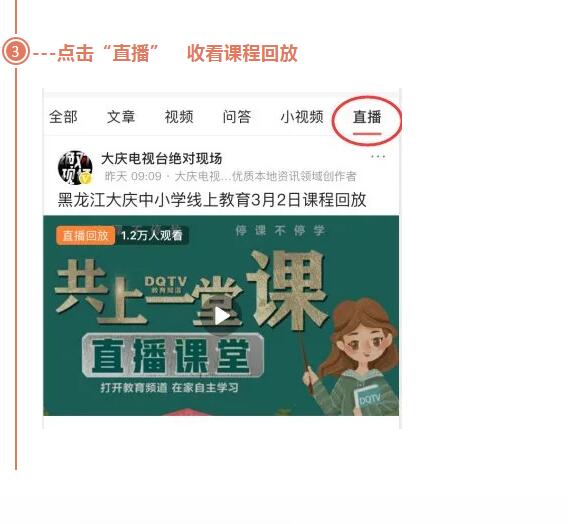Click the DQTV logo on the thumbnail
The height and width of the screenshot is (524, 580).
[166, 284]
